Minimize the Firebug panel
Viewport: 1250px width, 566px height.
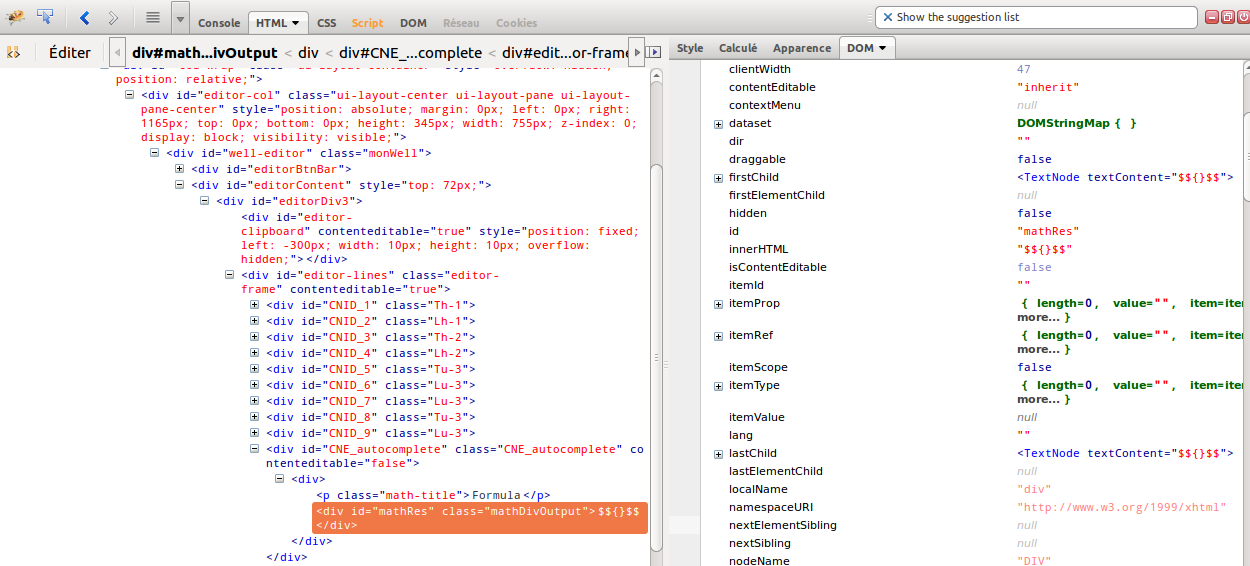coord(1212,17)
